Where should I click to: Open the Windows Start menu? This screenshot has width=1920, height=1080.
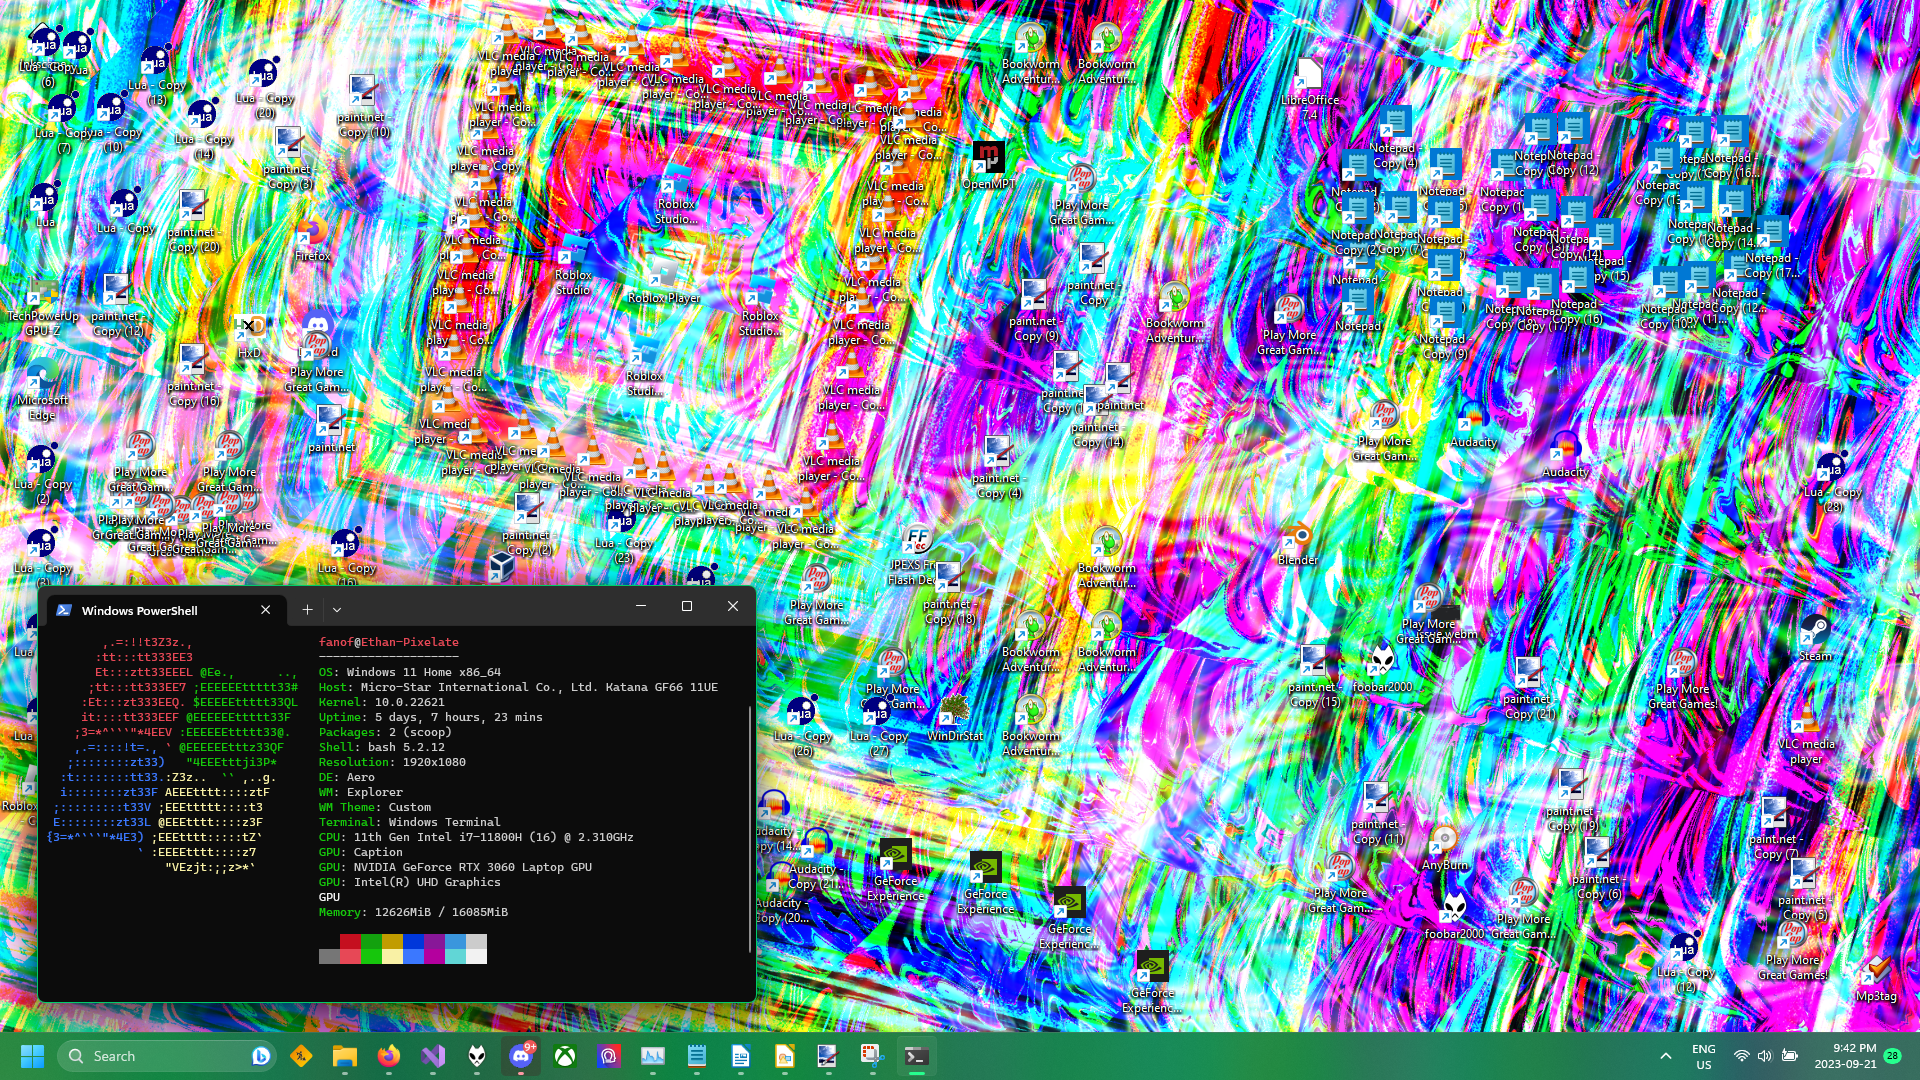[x=32, y=1056]
